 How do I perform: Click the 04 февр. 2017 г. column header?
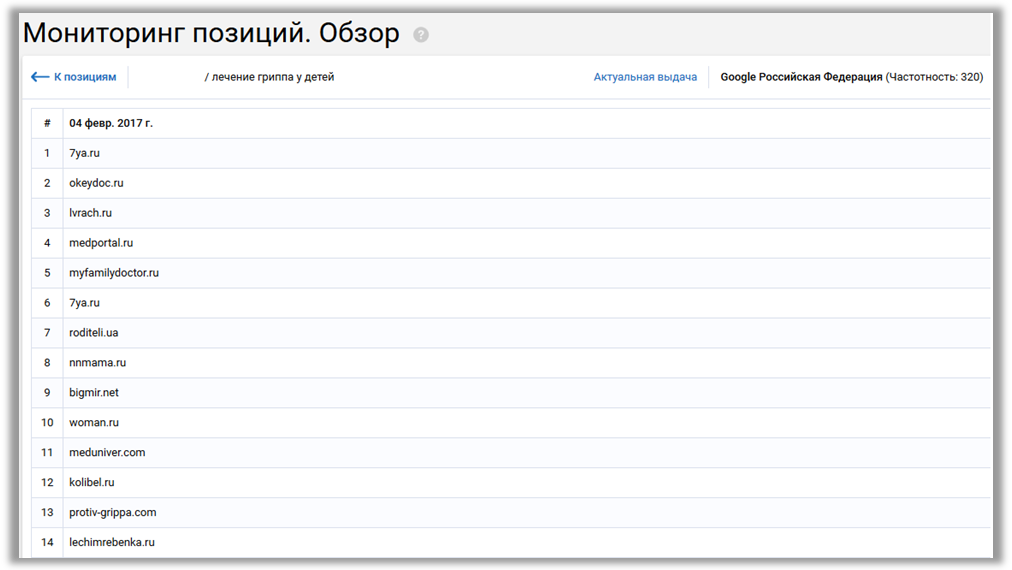pyautogui.click(x=111, y=123)
